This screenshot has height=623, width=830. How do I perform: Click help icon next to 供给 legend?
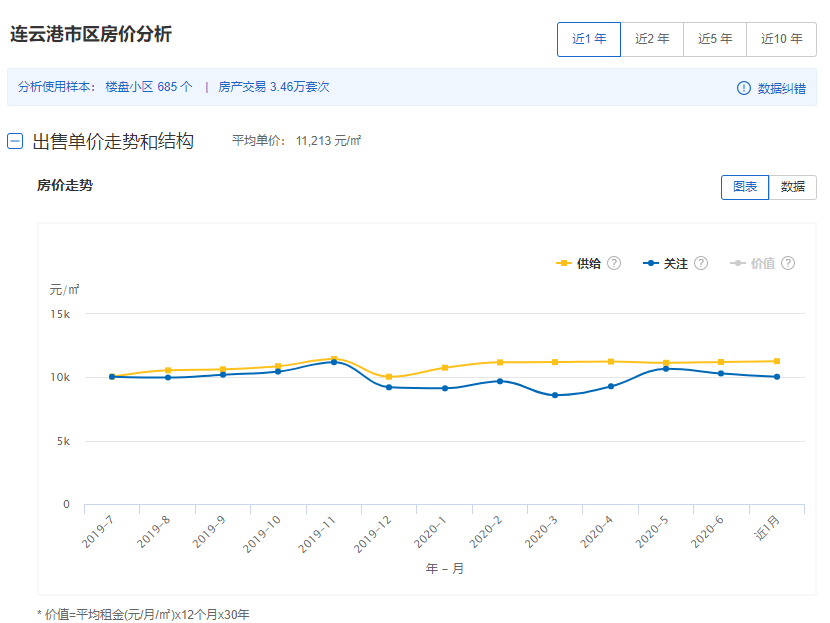pyautogui.click(x=614, y=263)
